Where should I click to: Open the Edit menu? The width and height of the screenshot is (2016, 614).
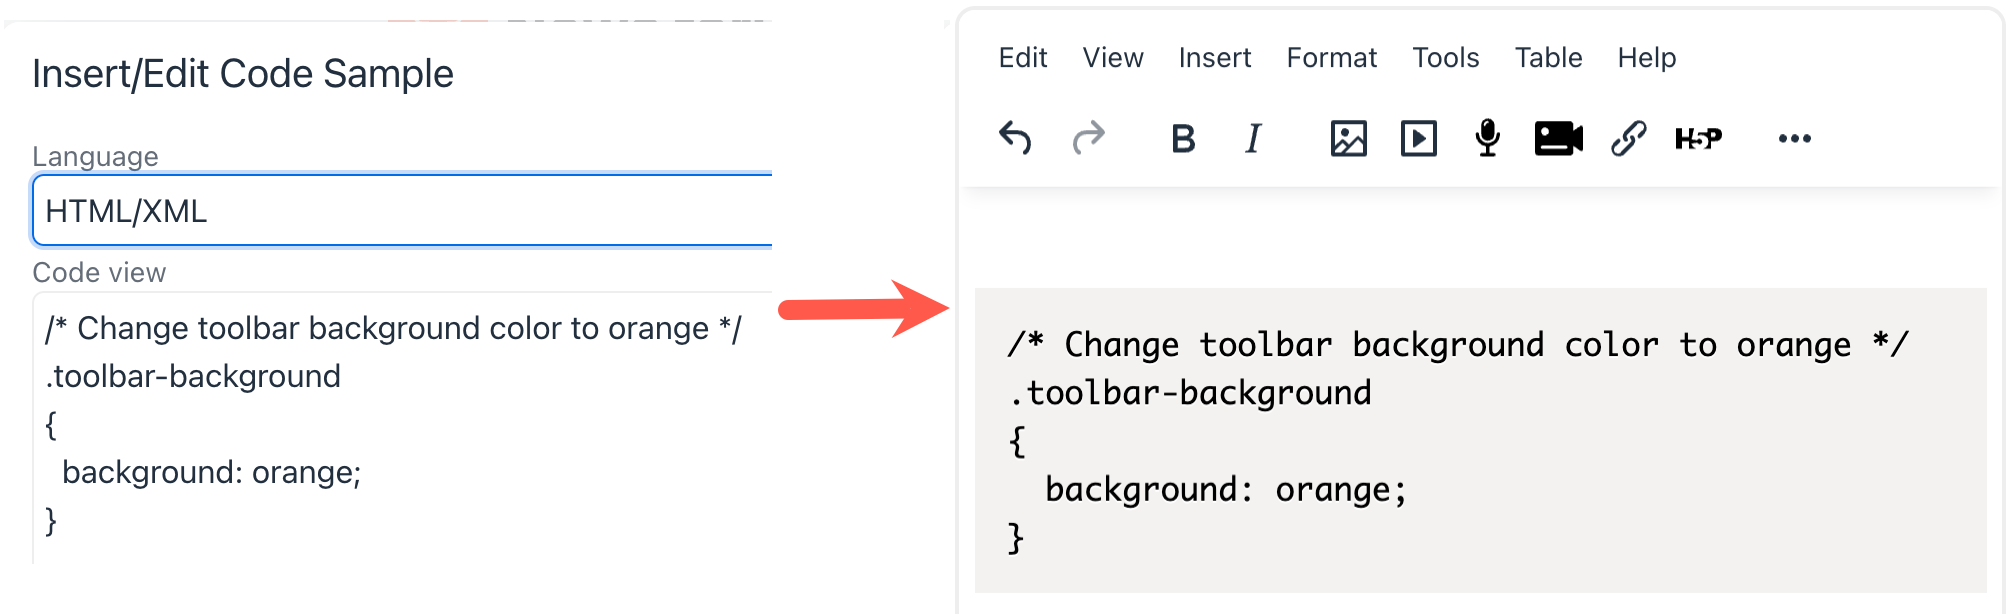tap(1022, 58)
